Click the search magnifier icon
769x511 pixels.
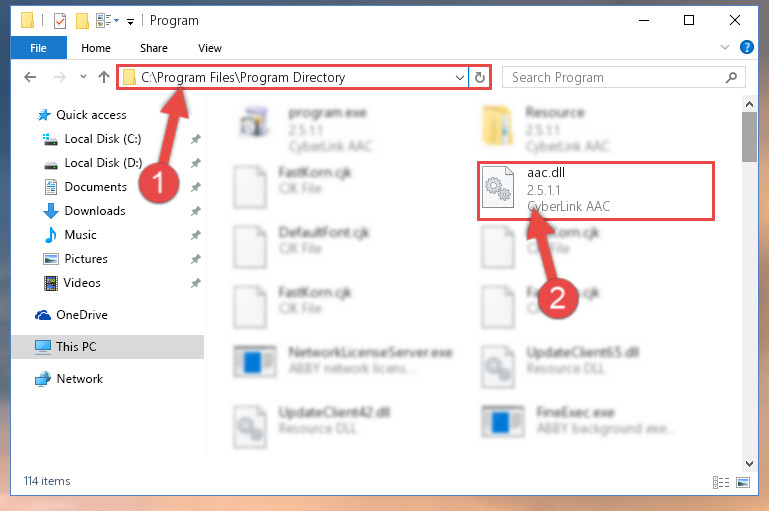pyautogui.click(x=731, y=77)
